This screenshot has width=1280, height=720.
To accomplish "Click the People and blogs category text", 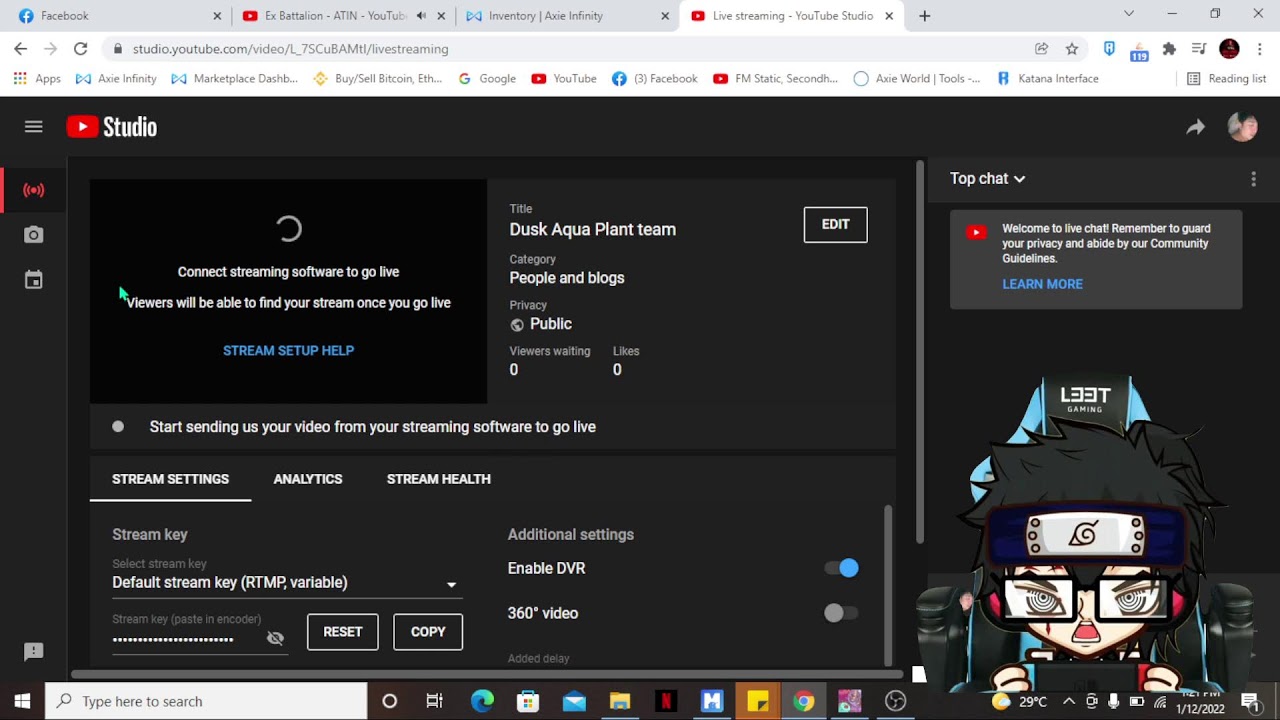I will (566, 278).
